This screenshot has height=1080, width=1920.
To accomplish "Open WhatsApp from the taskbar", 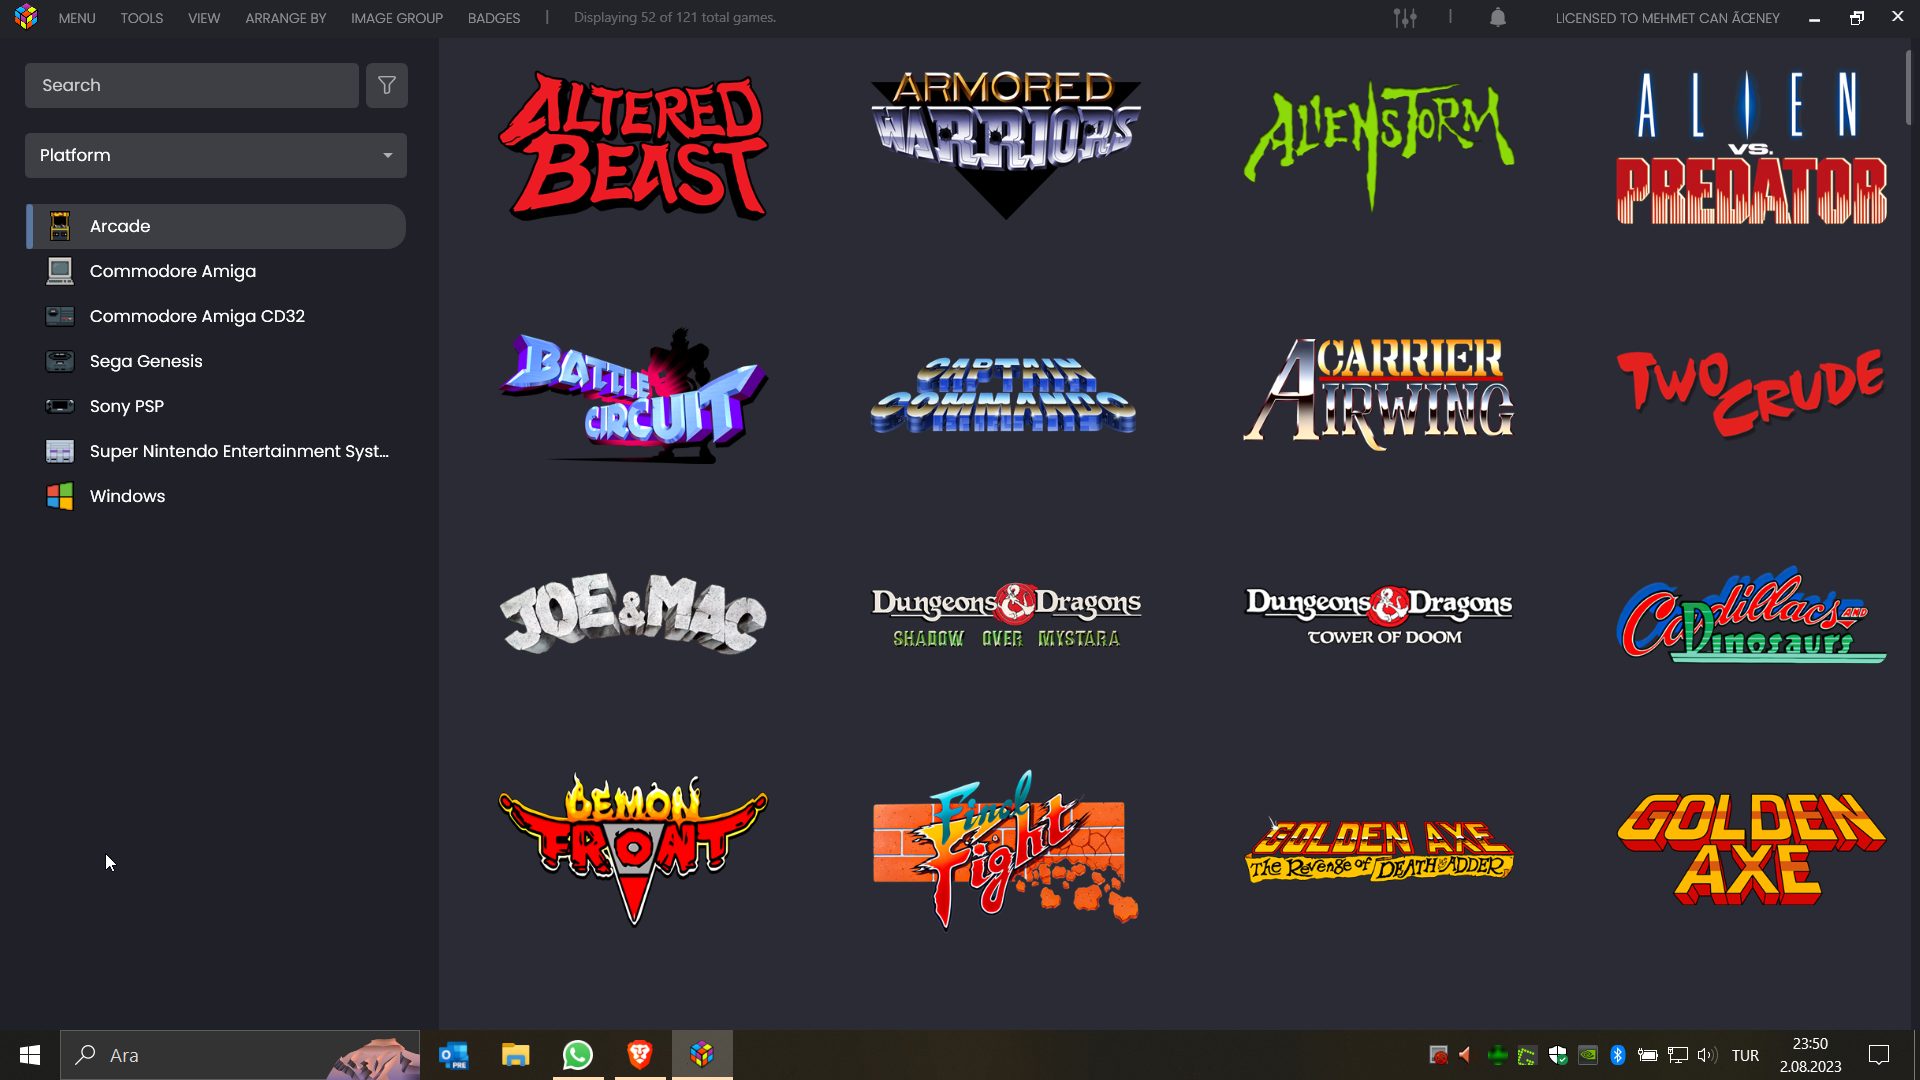I will pos(578,1055).
